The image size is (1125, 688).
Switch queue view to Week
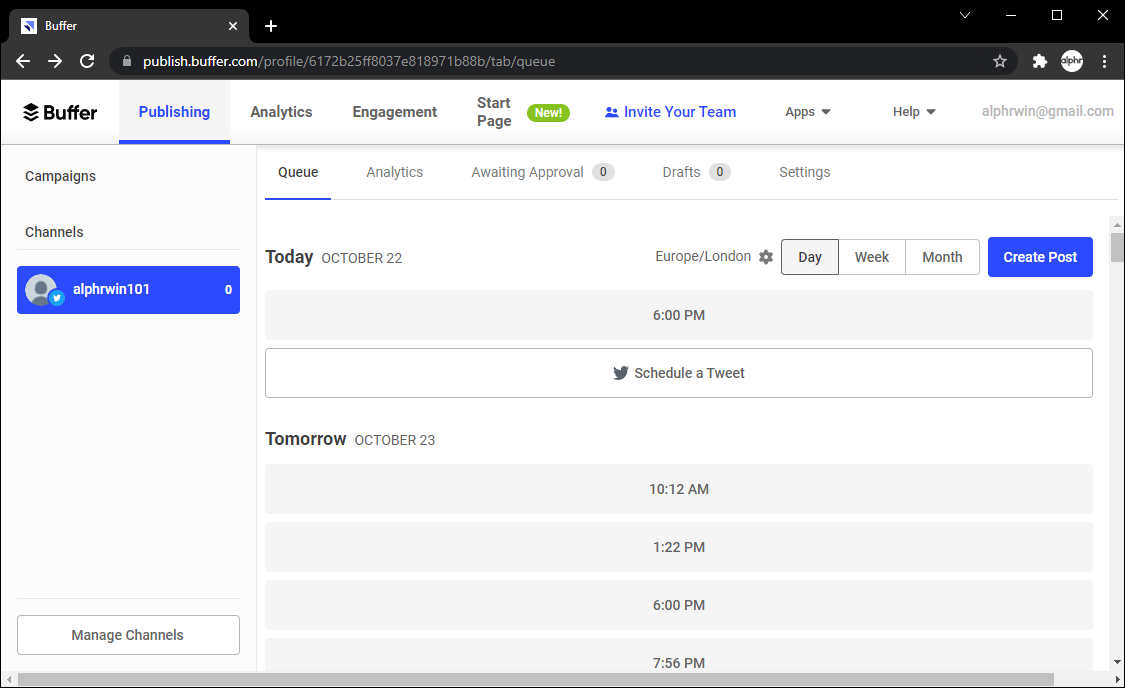(x=872, y=257)
